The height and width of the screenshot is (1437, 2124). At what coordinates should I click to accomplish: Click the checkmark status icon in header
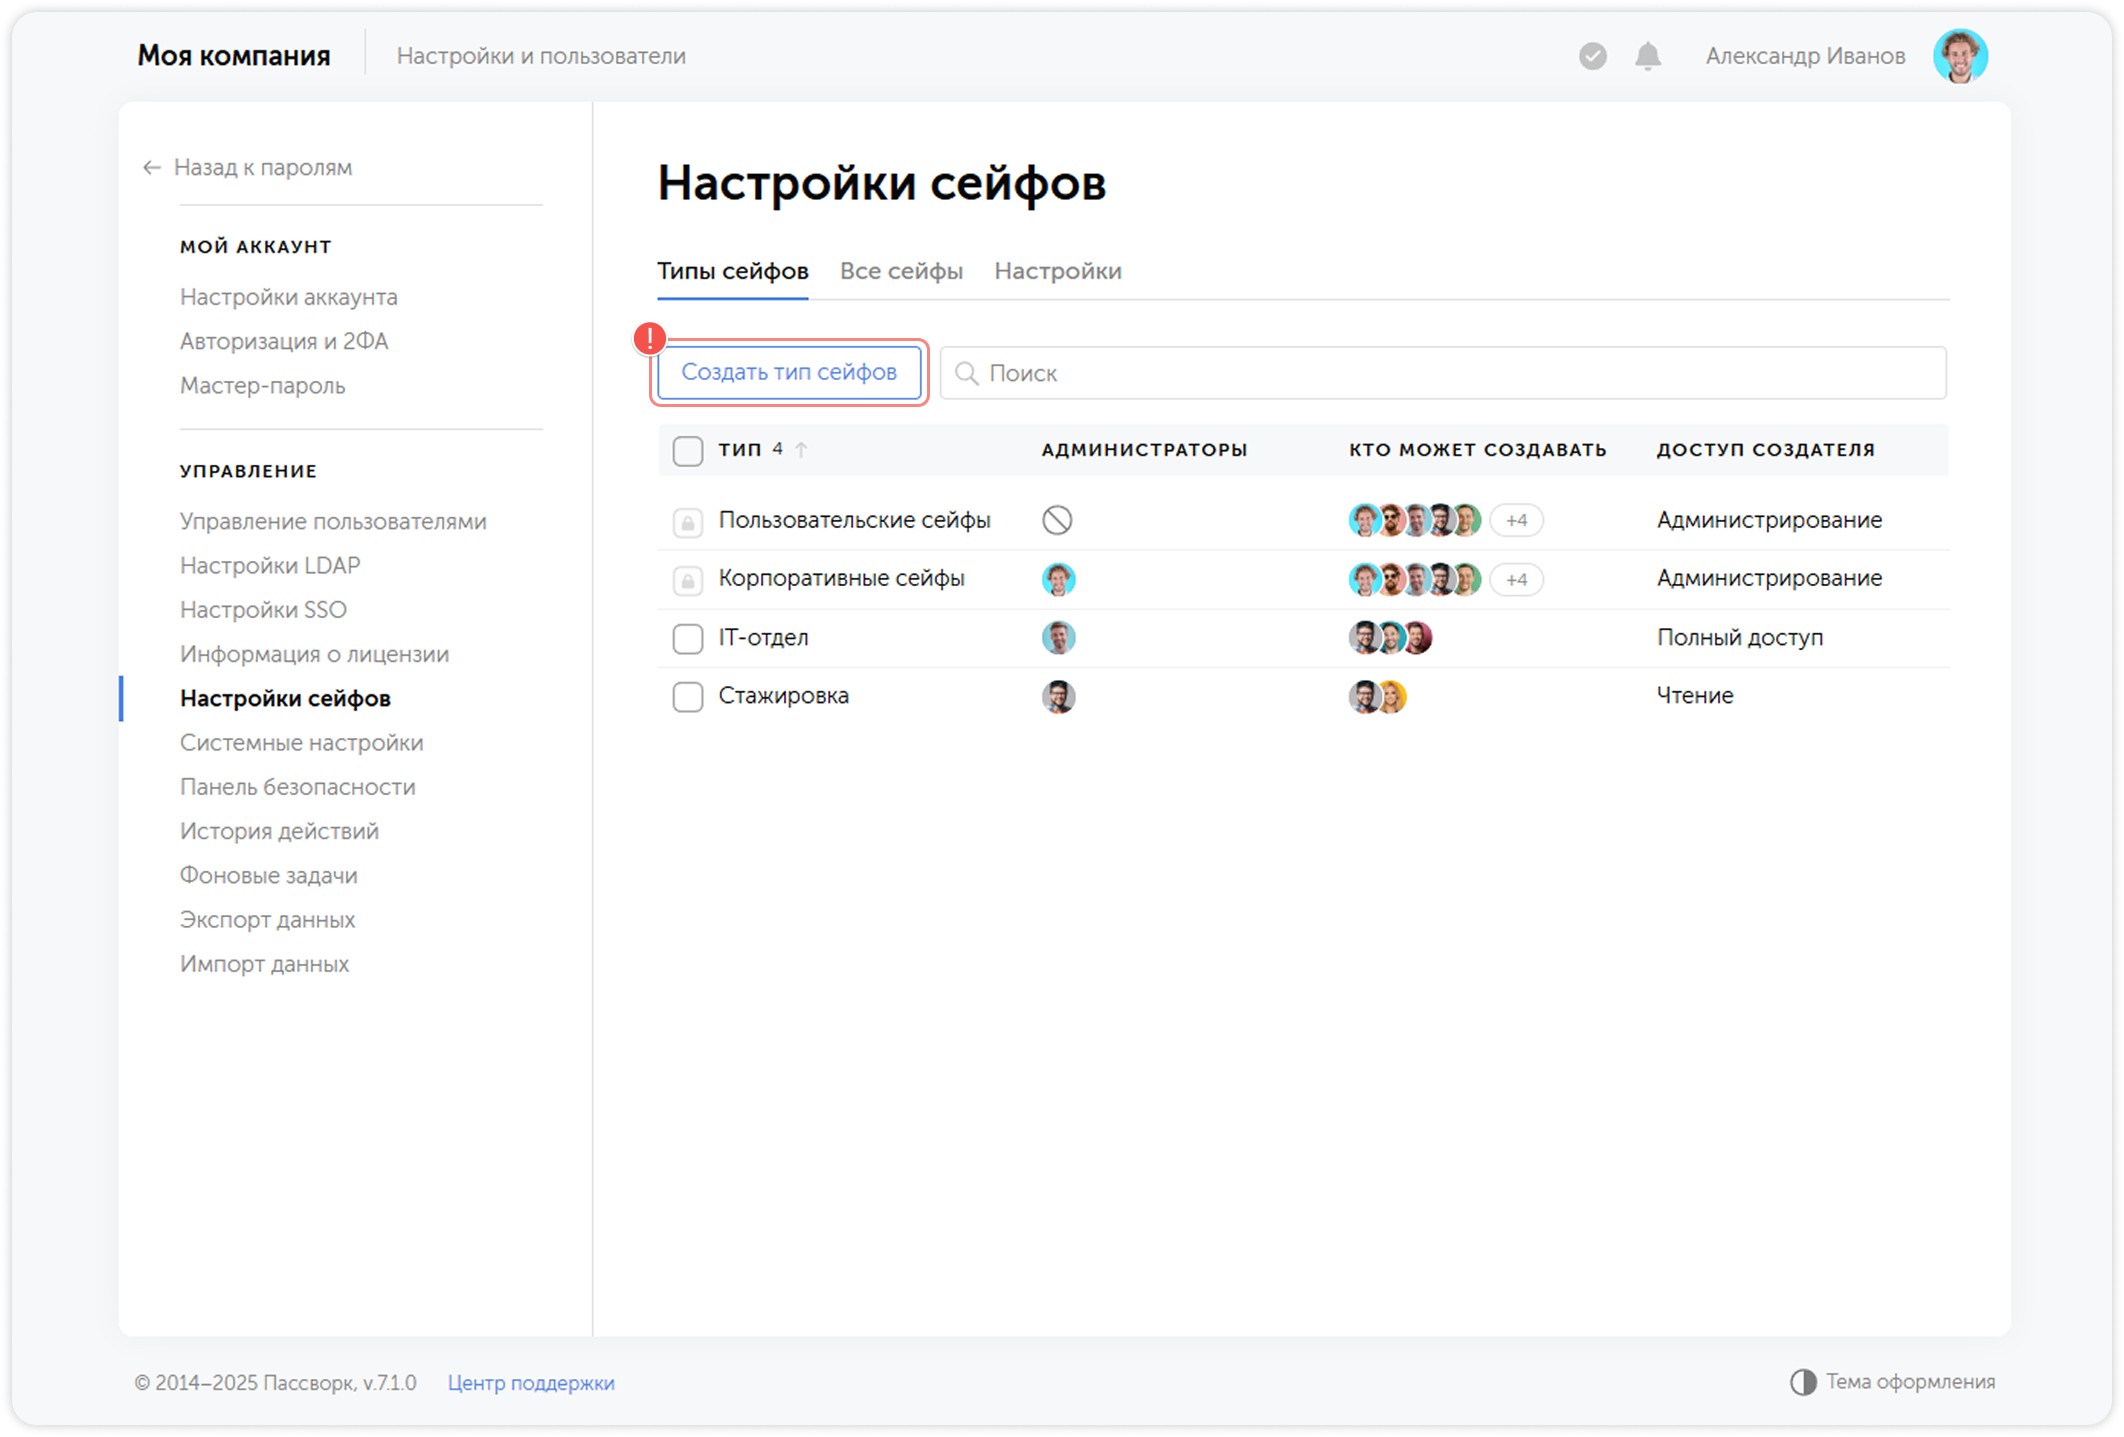click(1593, 56)
